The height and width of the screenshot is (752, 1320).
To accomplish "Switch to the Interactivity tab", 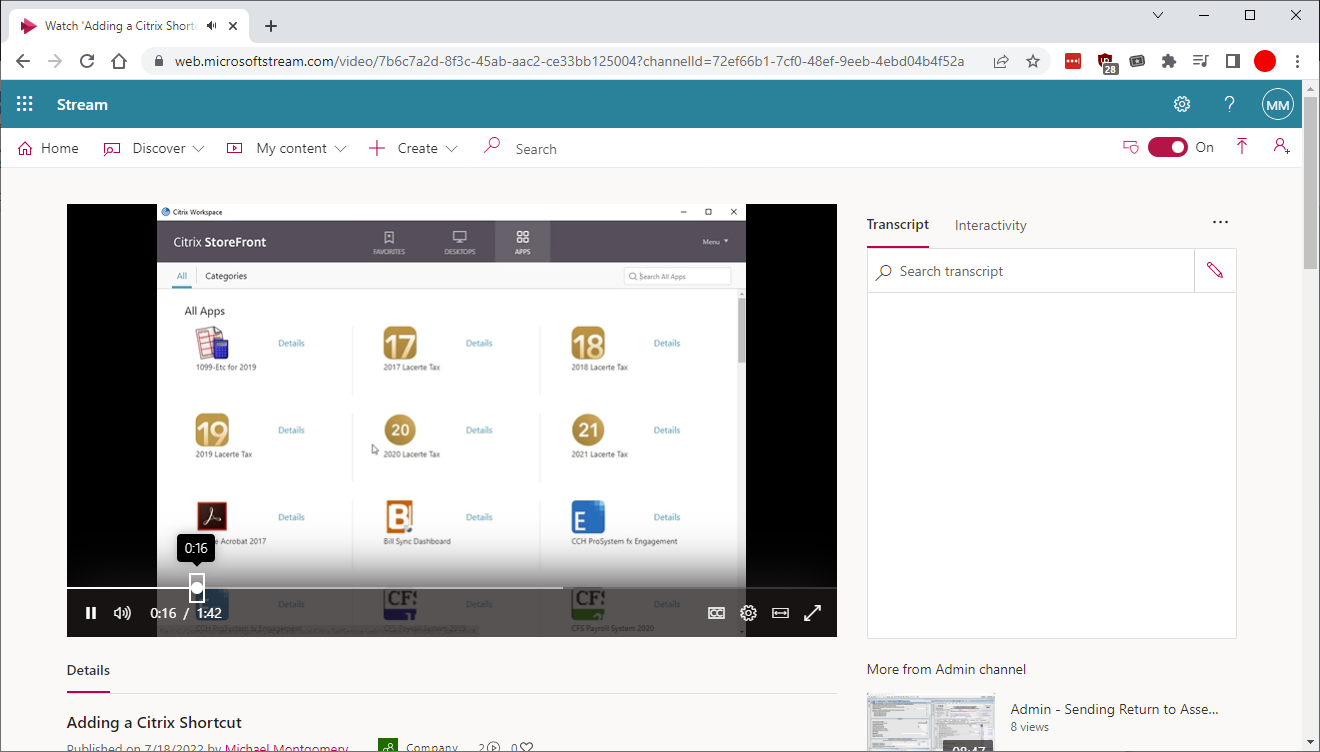I will coord(990,225).
